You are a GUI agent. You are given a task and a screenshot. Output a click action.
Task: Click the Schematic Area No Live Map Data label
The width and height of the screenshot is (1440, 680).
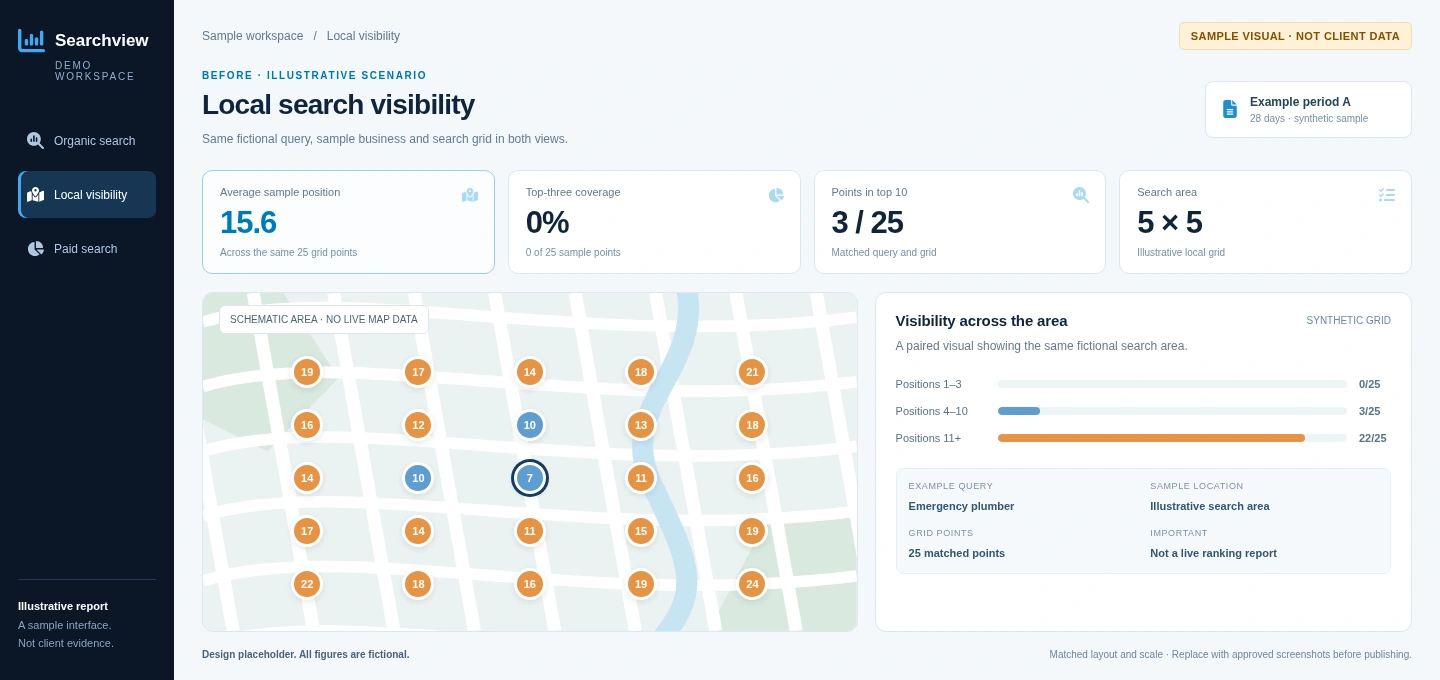[324, 320]
